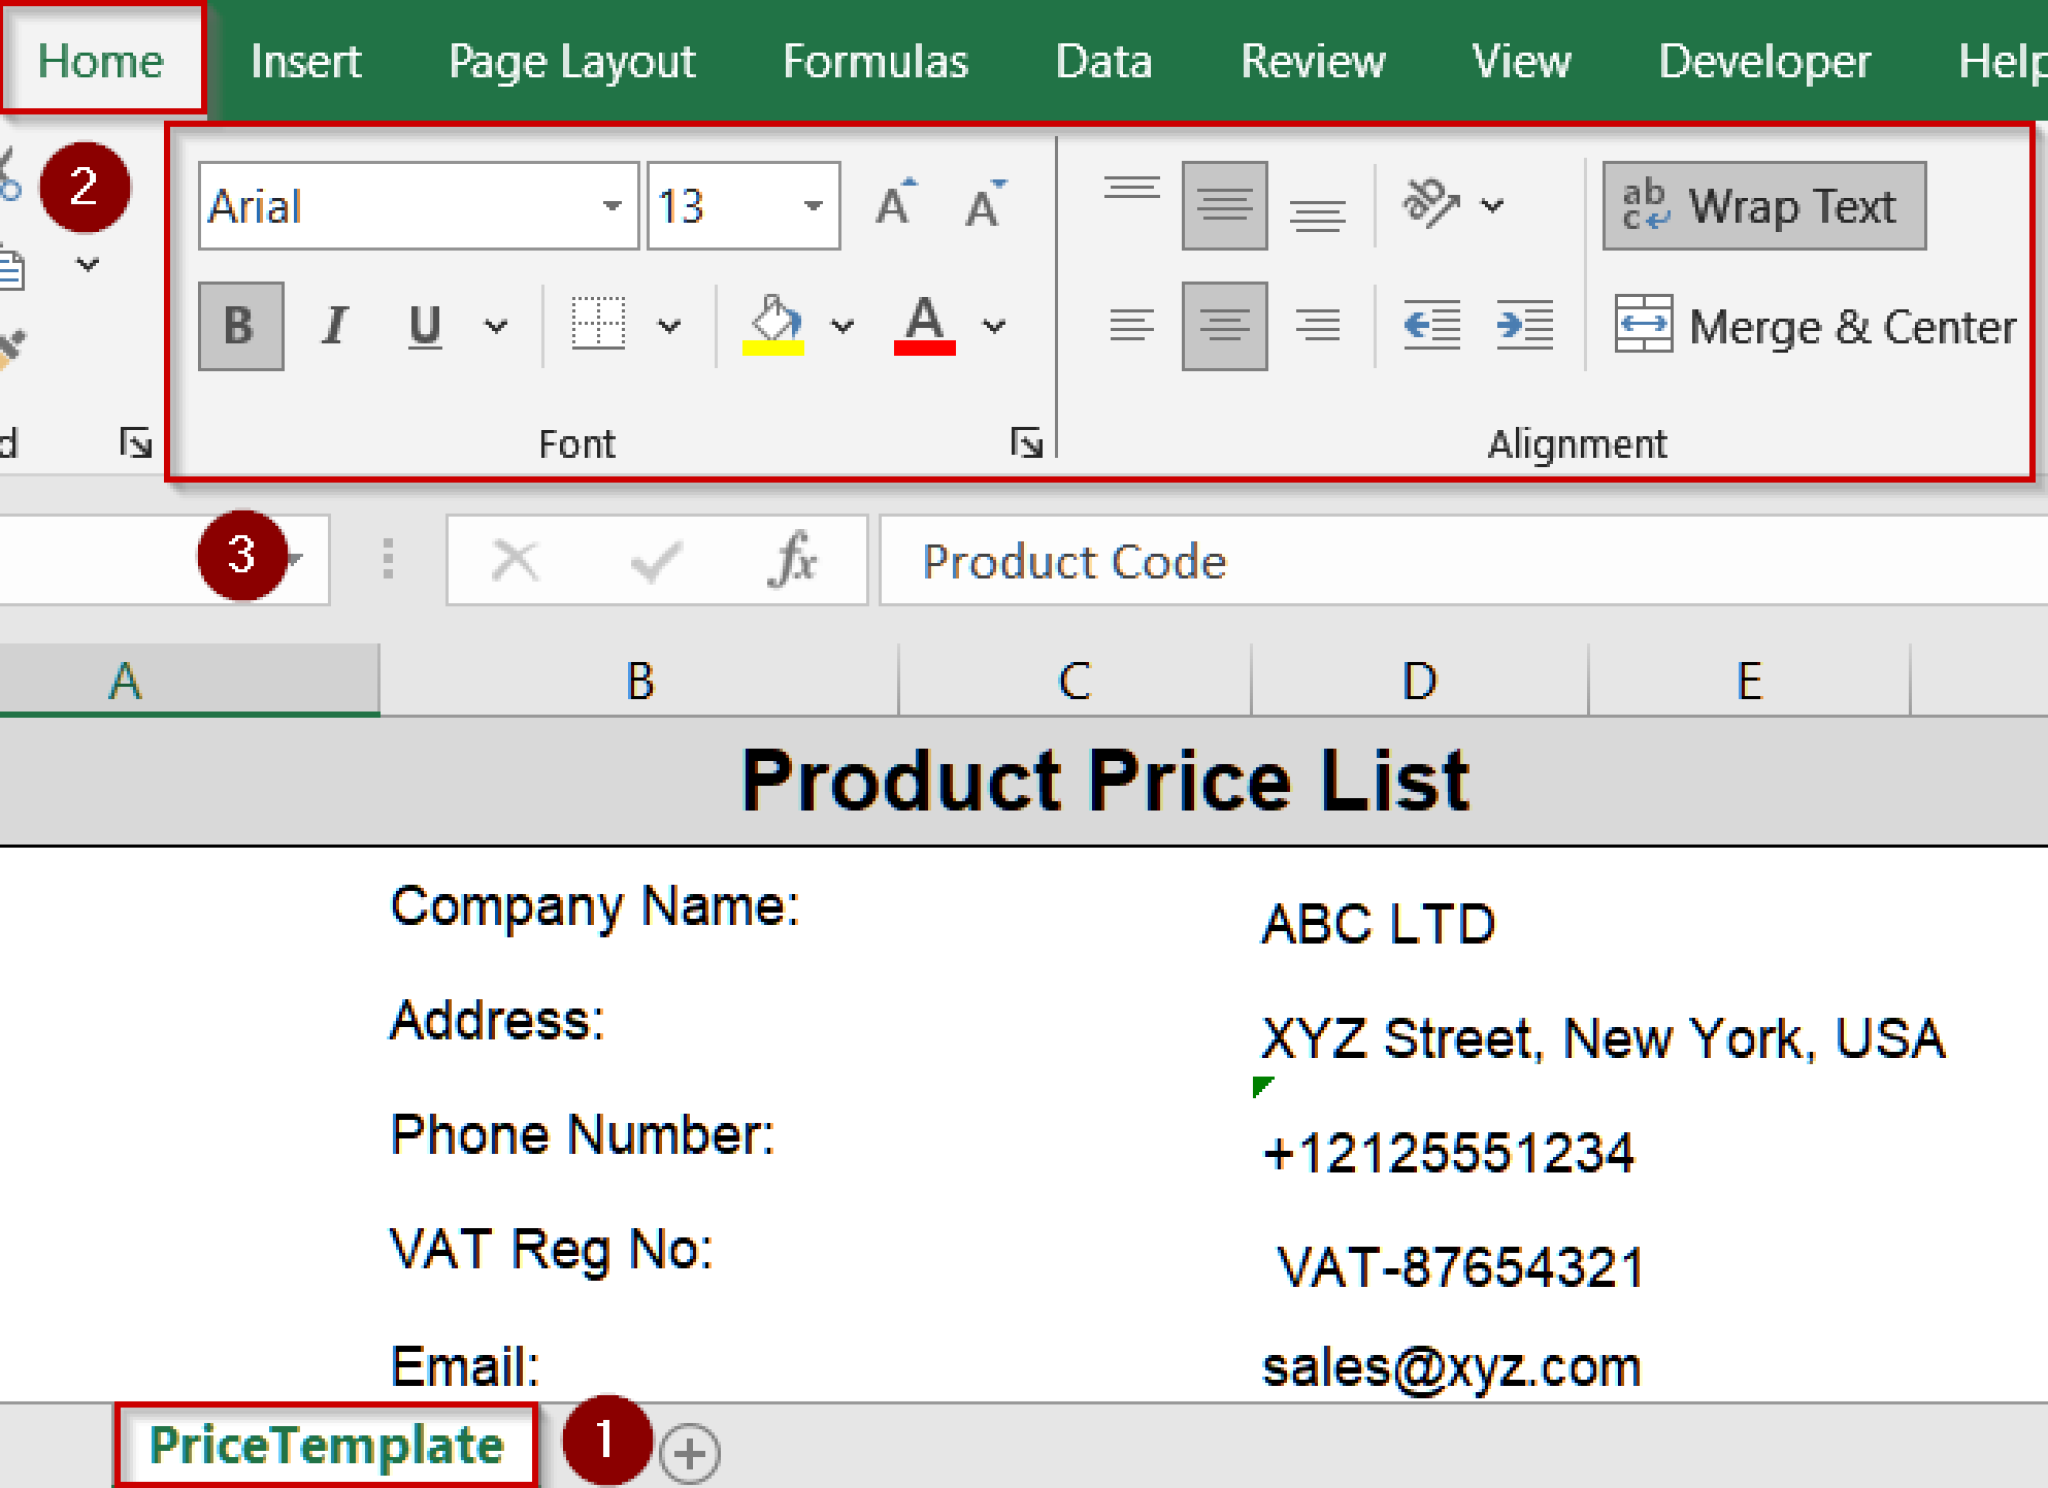Add a new sheet with the plus button
Screen dimensions: 2048x1488
pyautogui.click(x=690, y=1449)
